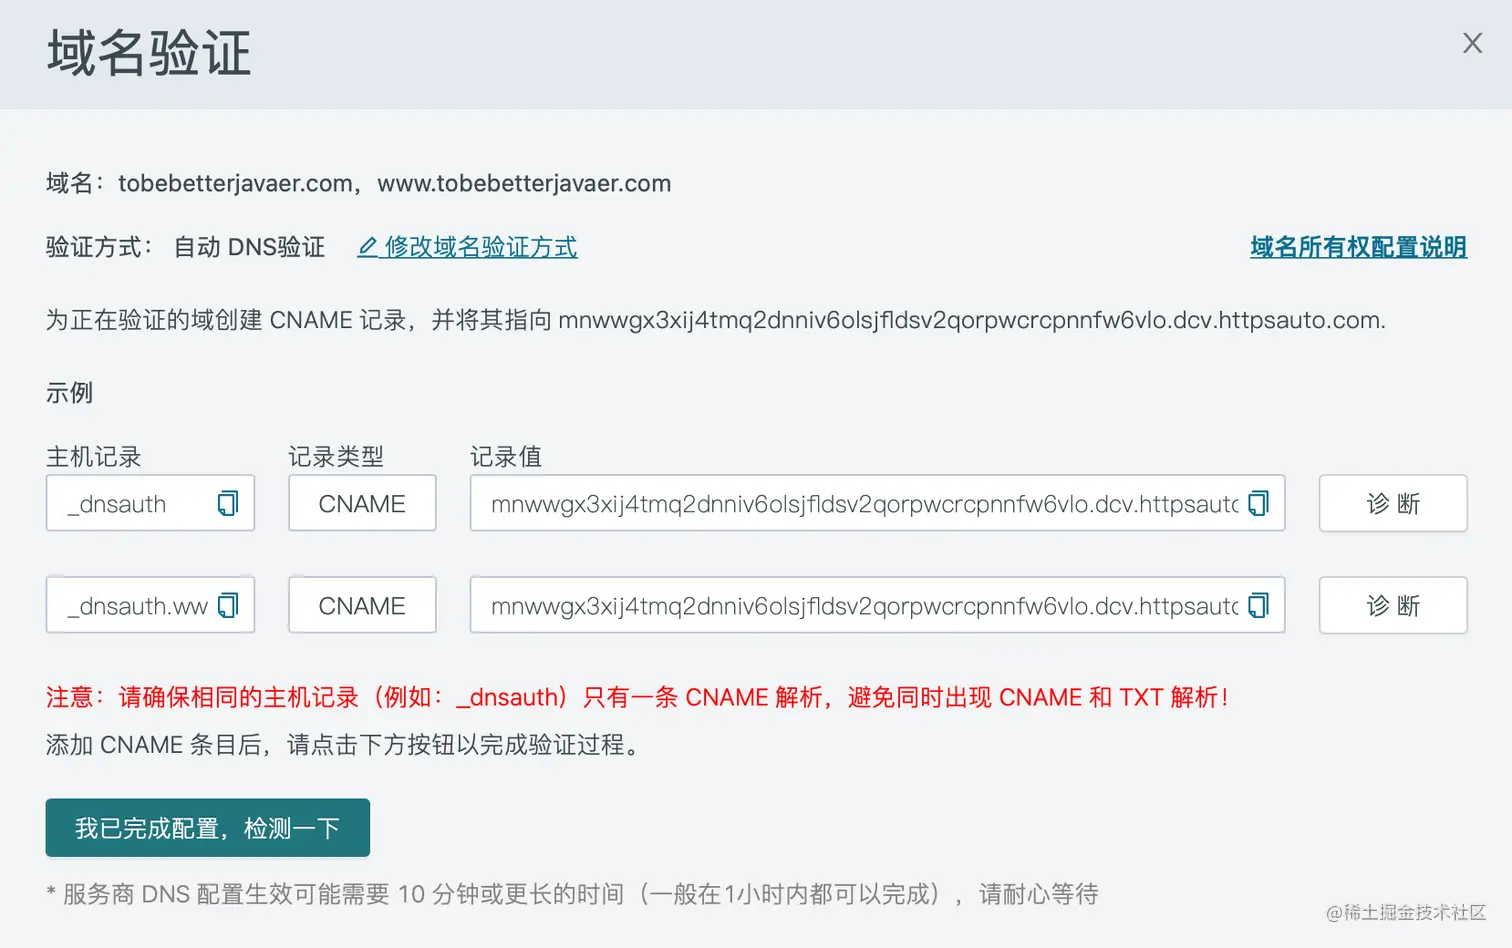Click 诊断 for the _dnsauth.ww record
The height and width of the screenshot is (948, 1512).
(1393, 605)
